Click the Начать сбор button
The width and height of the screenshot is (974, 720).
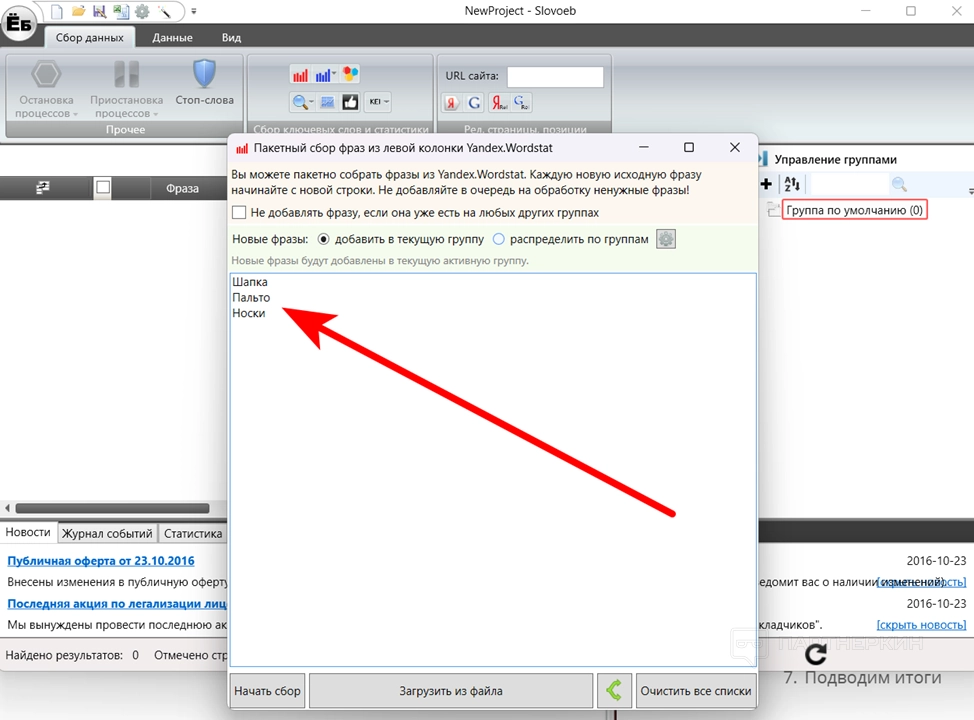pyautogui.click(x=267, y=691)
